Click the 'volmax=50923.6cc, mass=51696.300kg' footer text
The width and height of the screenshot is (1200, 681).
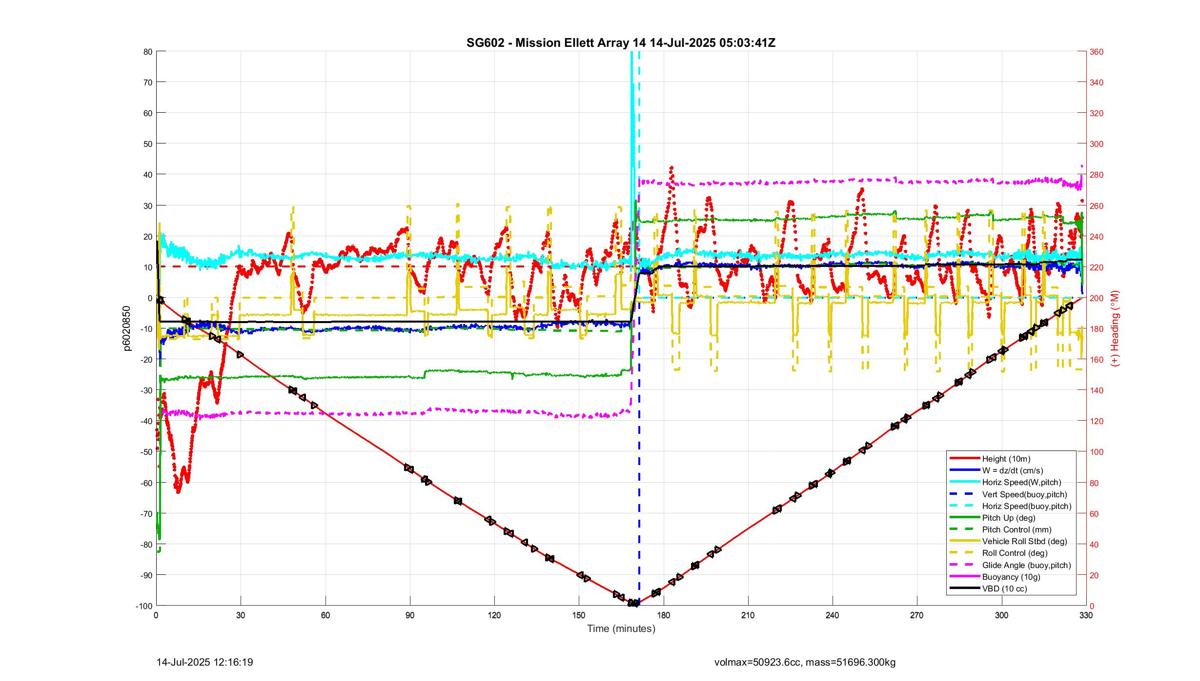[x=805, y=662]
